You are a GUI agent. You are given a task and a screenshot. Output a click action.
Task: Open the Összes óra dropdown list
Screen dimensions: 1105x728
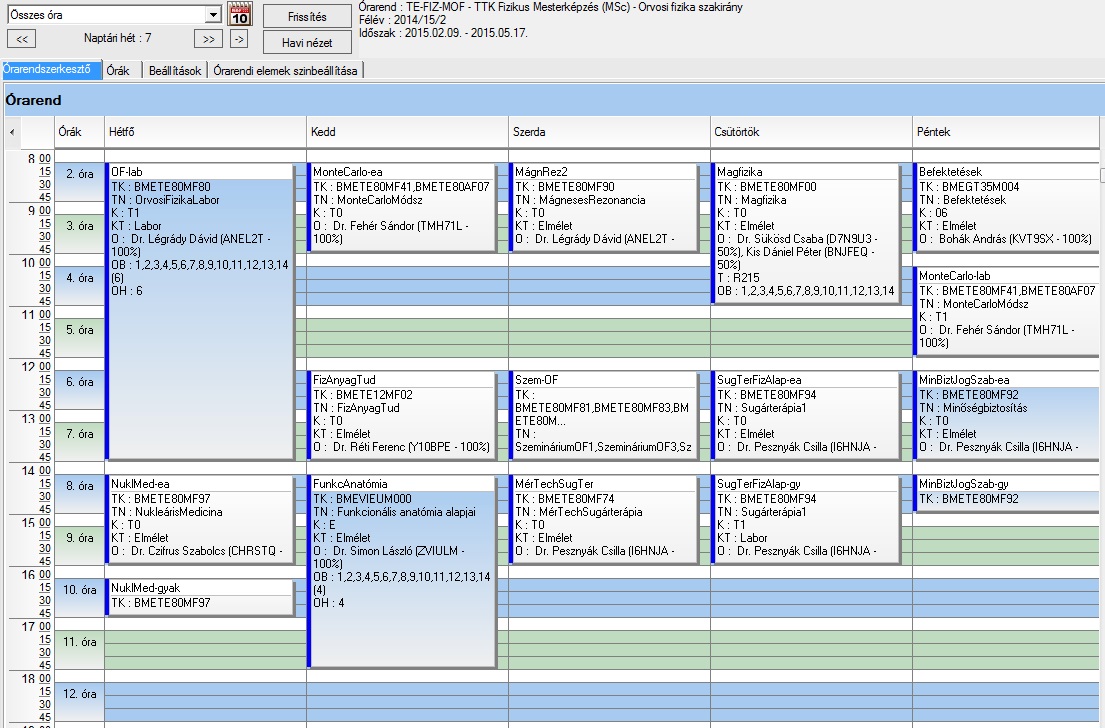[214, 14]
